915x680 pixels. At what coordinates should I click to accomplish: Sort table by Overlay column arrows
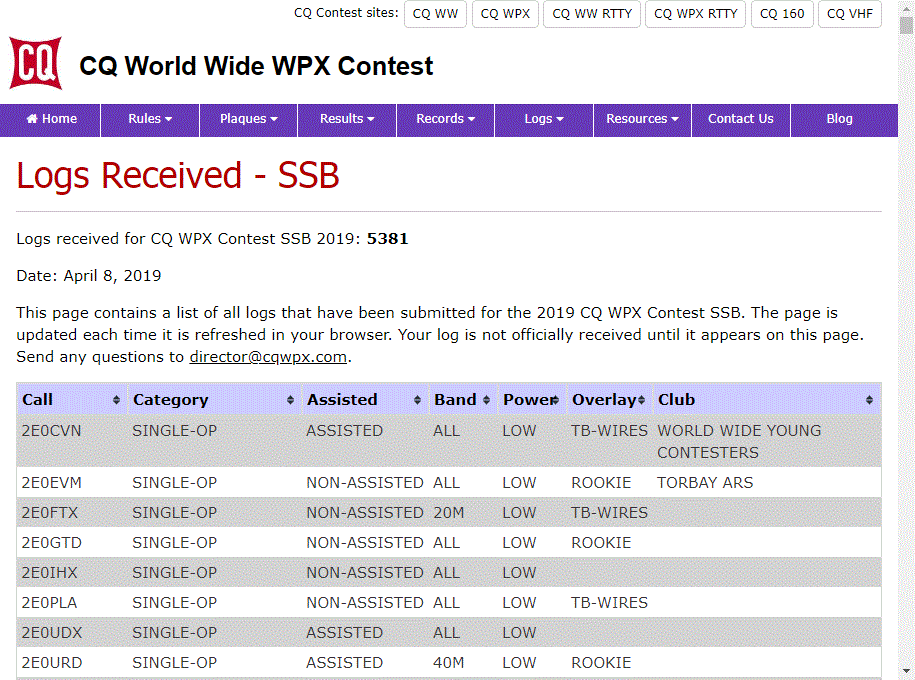[641, 400]
